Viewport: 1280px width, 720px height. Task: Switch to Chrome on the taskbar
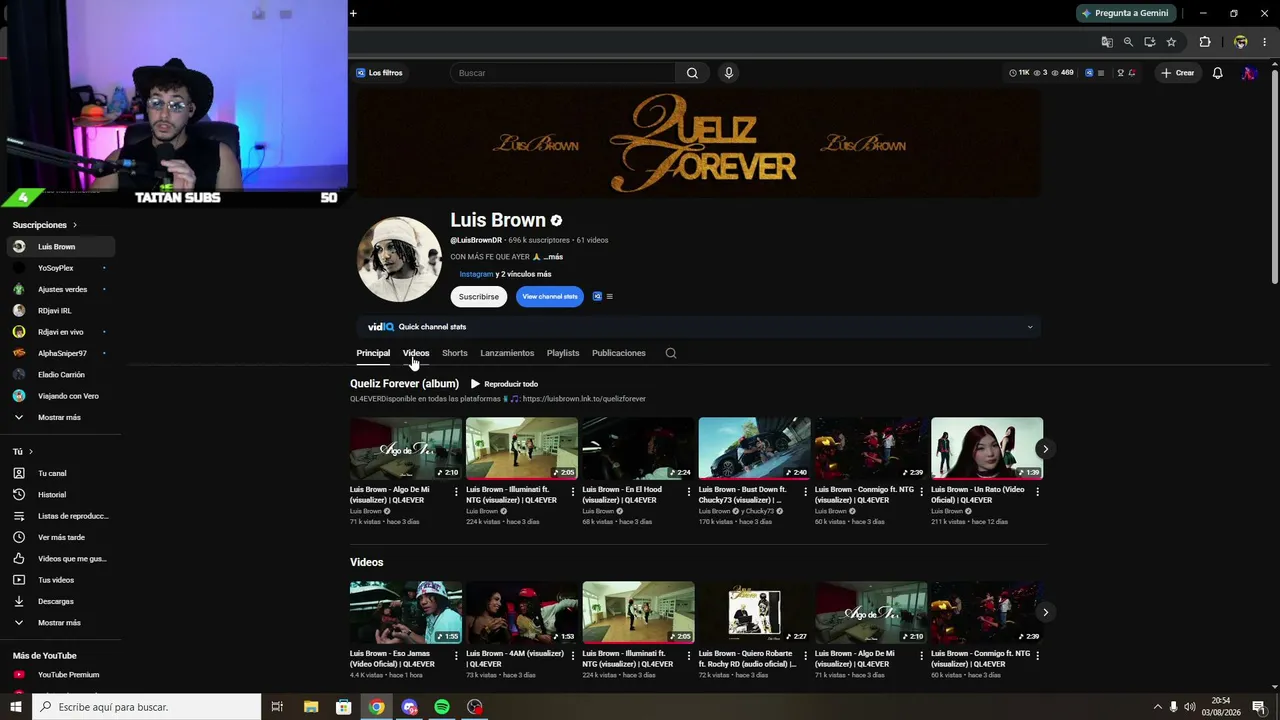coord(376,707)
